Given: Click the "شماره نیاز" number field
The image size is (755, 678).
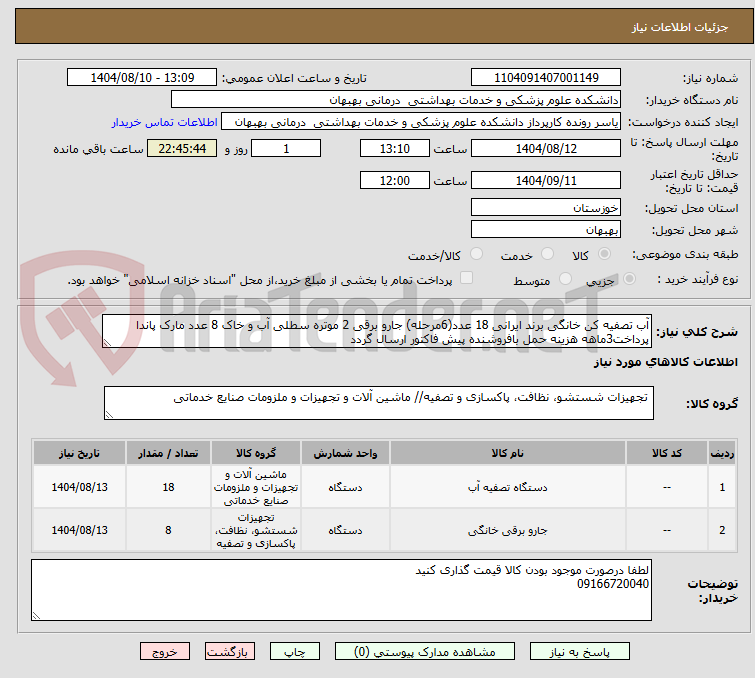Looking at the screenshot, I should point(546,78).
